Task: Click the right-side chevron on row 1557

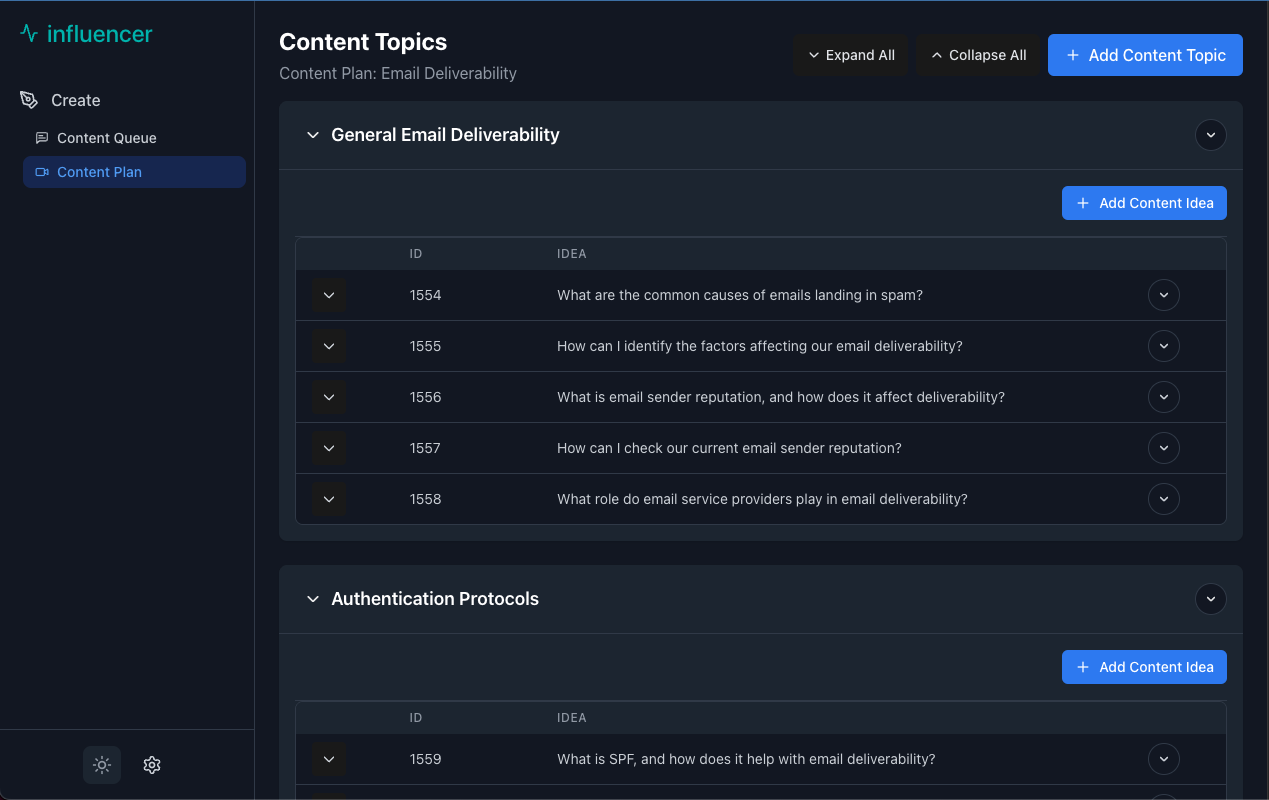Action: tap(1164, 448)
